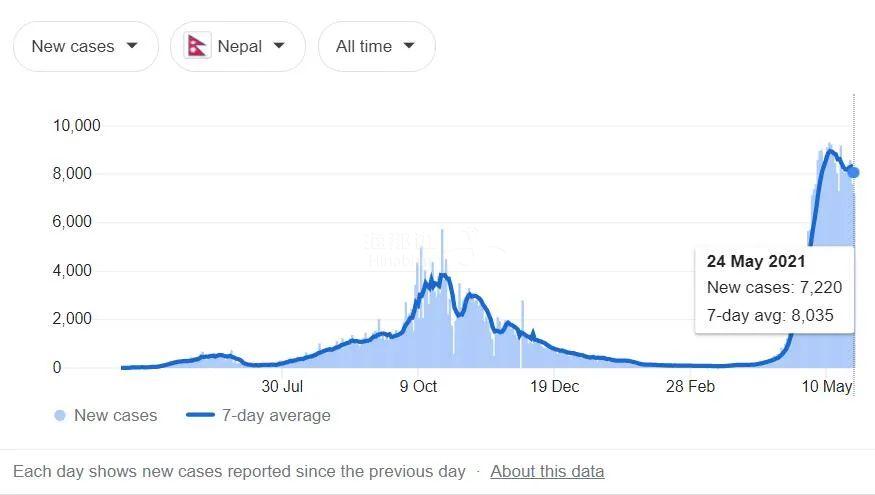
Task: Click the New cases legend text
Action: pos(116,415)
